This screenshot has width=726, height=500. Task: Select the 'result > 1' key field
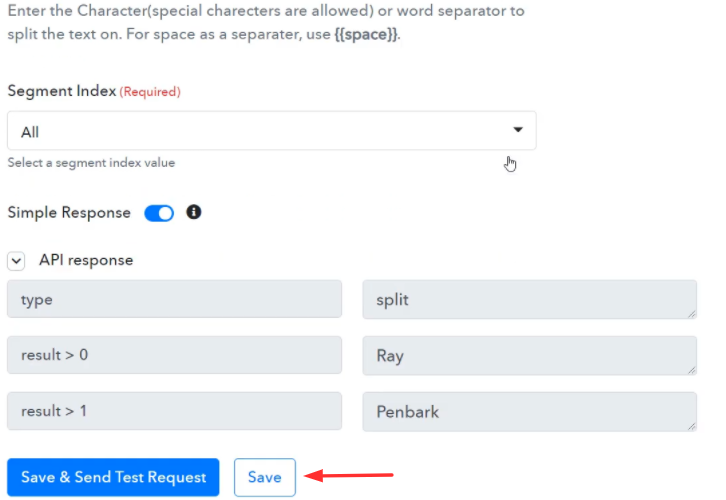[x=175, y=411]
